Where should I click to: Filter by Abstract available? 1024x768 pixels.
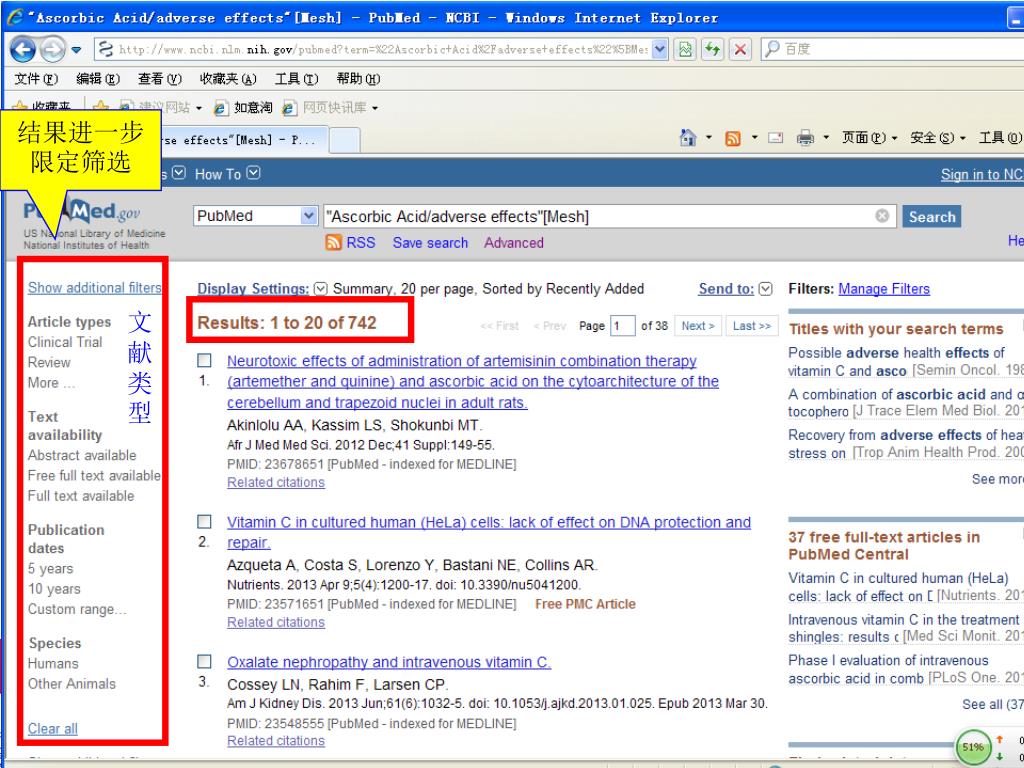coord(82,455)
